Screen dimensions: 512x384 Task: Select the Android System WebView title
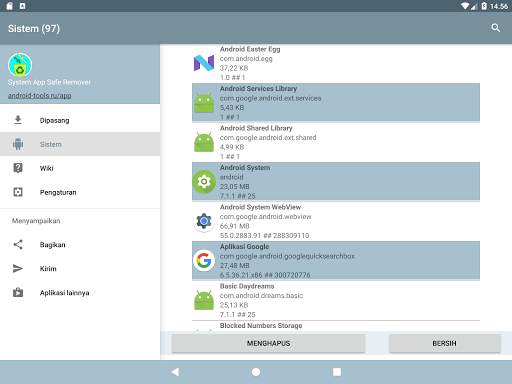tap(260, 207)
